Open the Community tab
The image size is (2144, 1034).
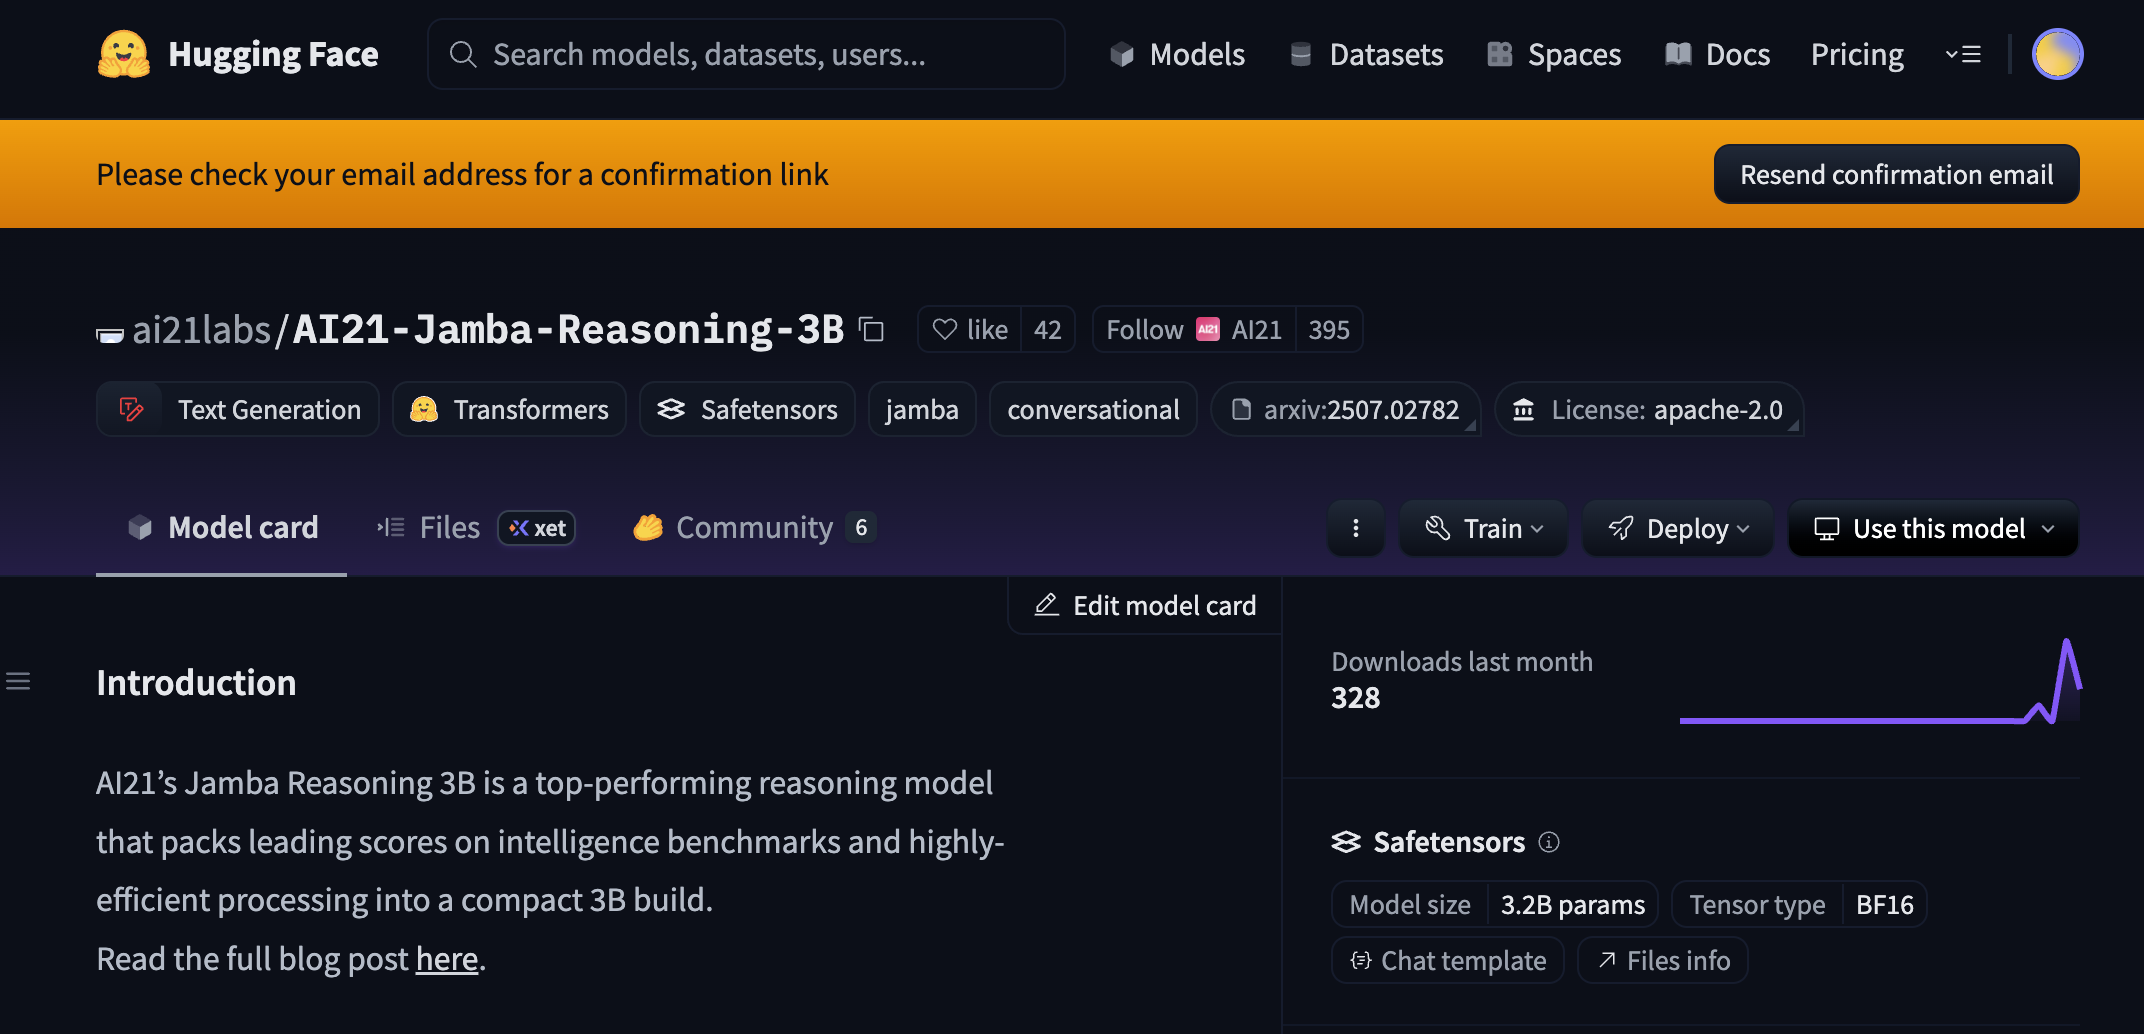pos(754,528)
